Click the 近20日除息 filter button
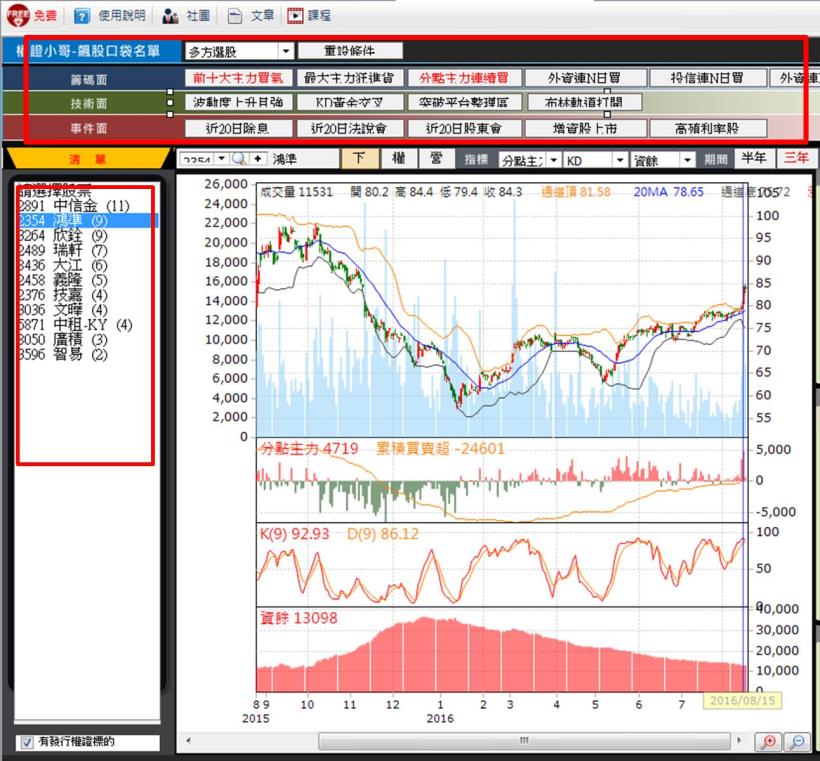Image resolution: width=820 pixels, height=761 pixels. tap(240, 128)
